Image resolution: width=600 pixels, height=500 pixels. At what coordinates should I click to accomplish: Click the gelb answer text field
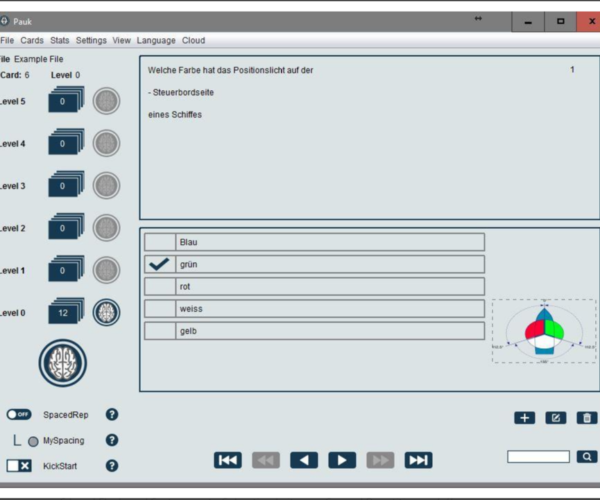click(330, 331)
